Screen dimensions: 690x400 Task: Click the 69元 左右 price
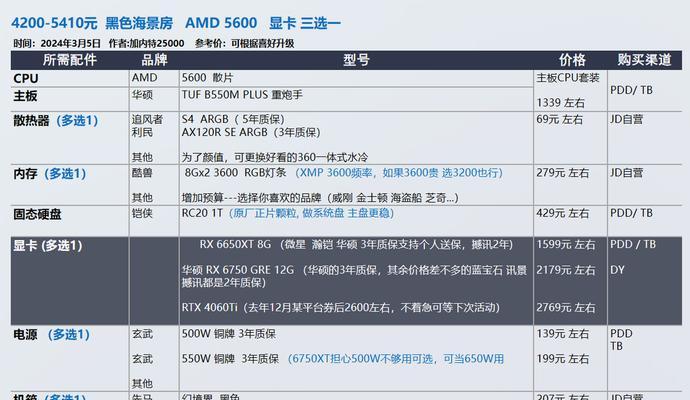tap(559, 120)
